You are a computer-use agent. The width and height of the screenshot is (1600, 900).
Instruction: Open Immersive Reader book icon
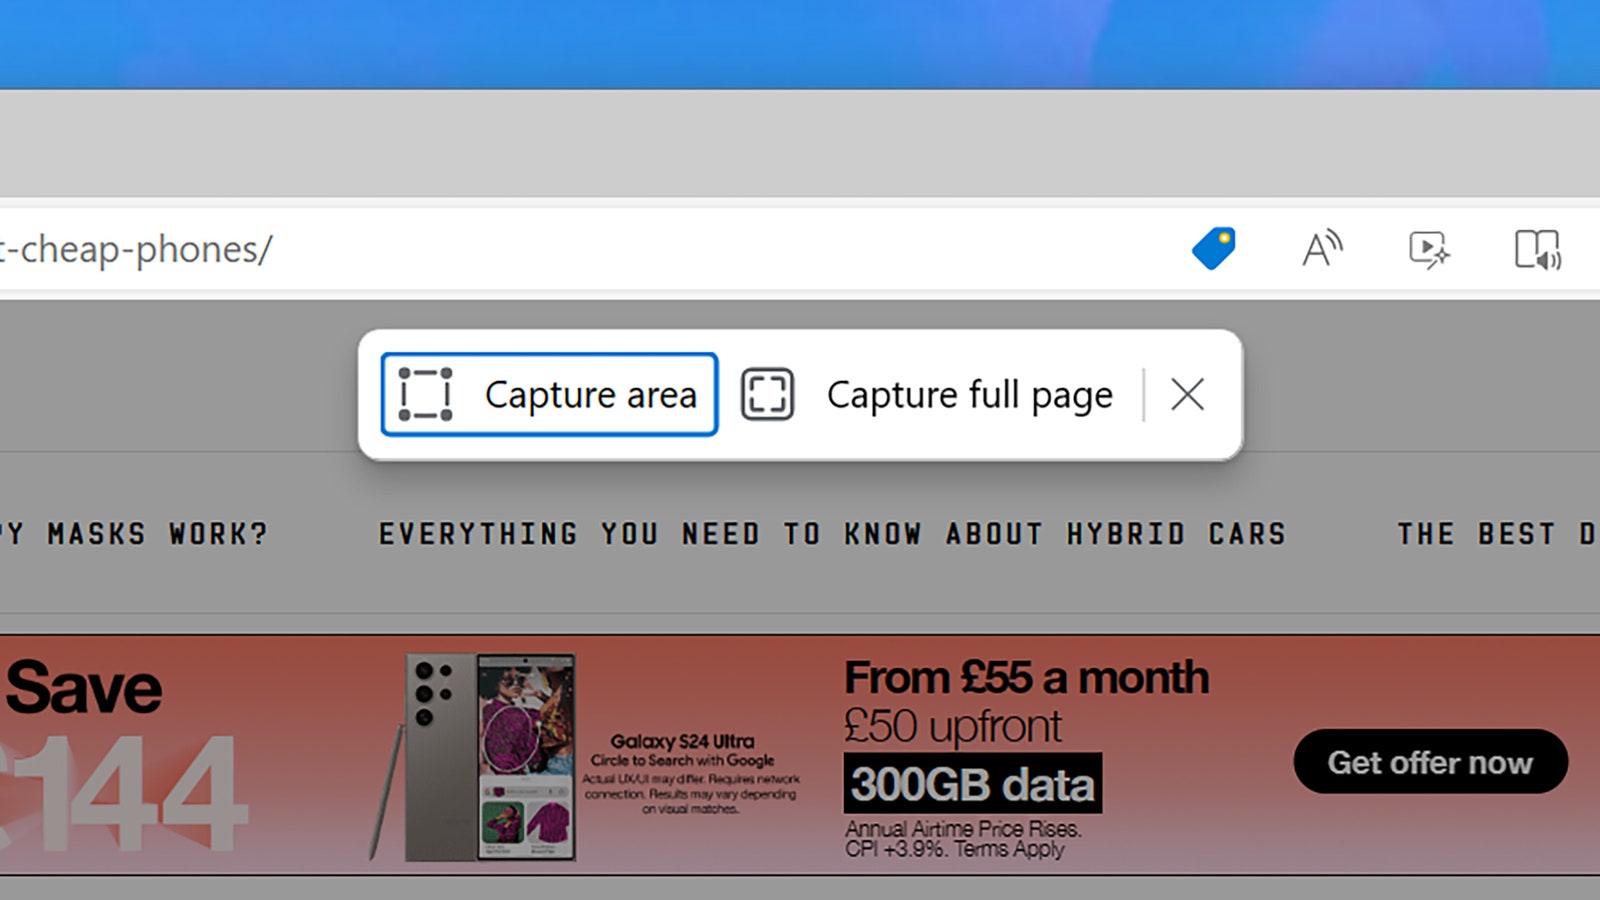pos(1537,250)
